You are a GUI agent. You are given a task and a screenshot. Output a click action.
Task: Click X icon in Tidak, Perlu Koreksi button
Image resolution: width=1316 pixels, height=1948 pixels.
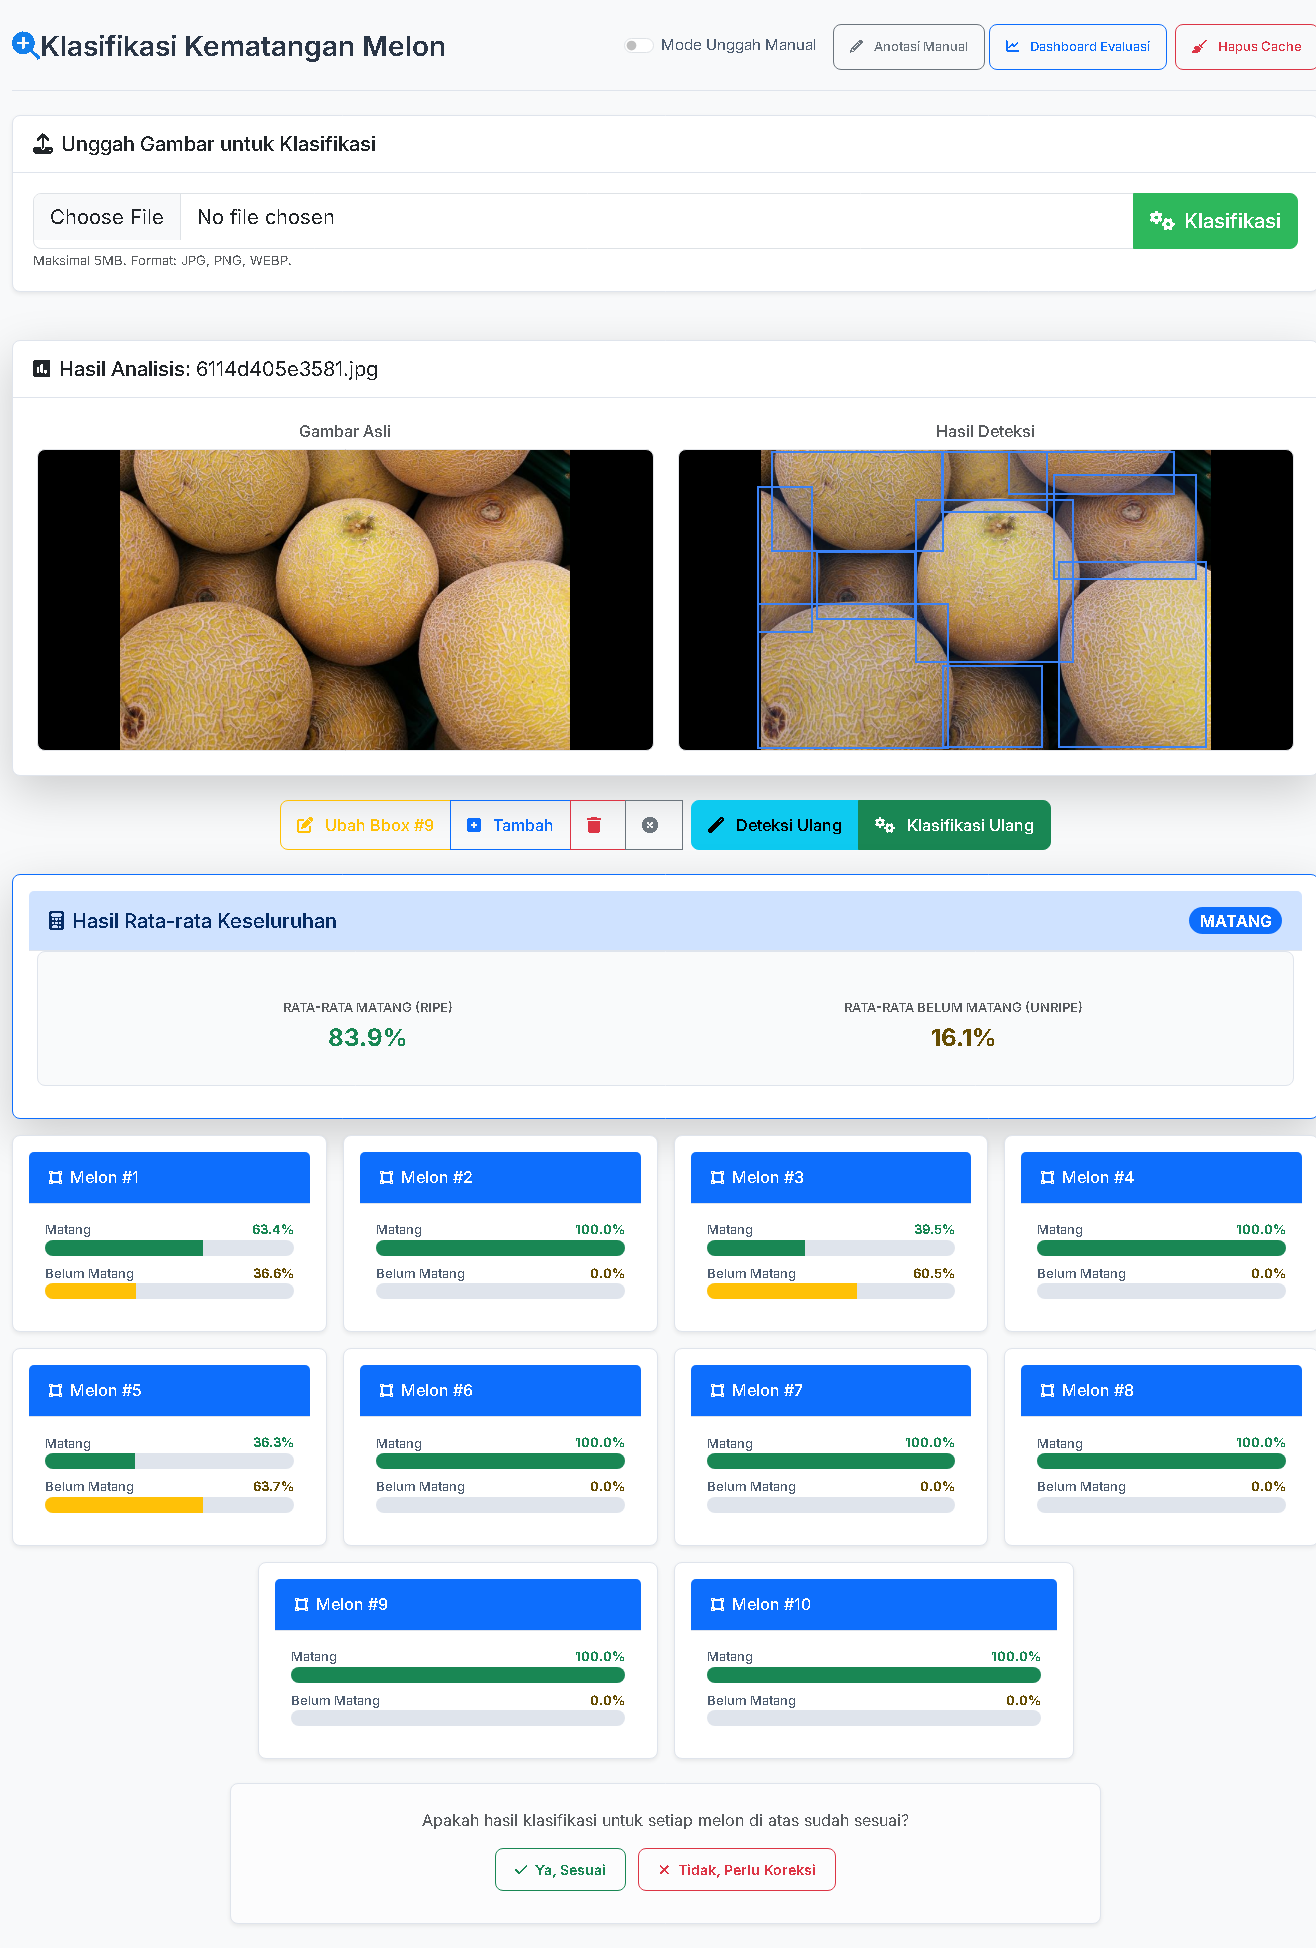pos(664,1870)
